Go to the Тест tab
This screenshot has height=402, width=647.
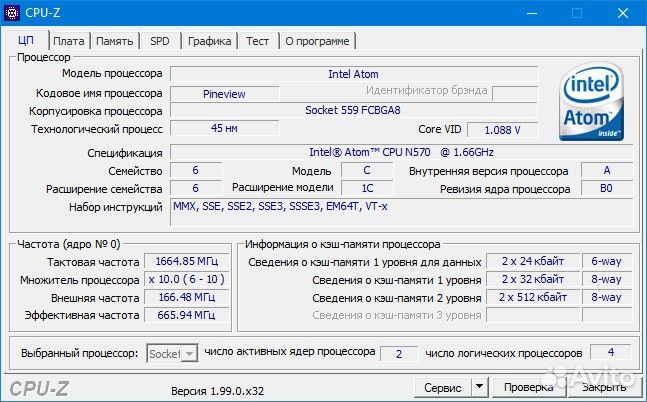pyautogui.click(x=257, y=41)
